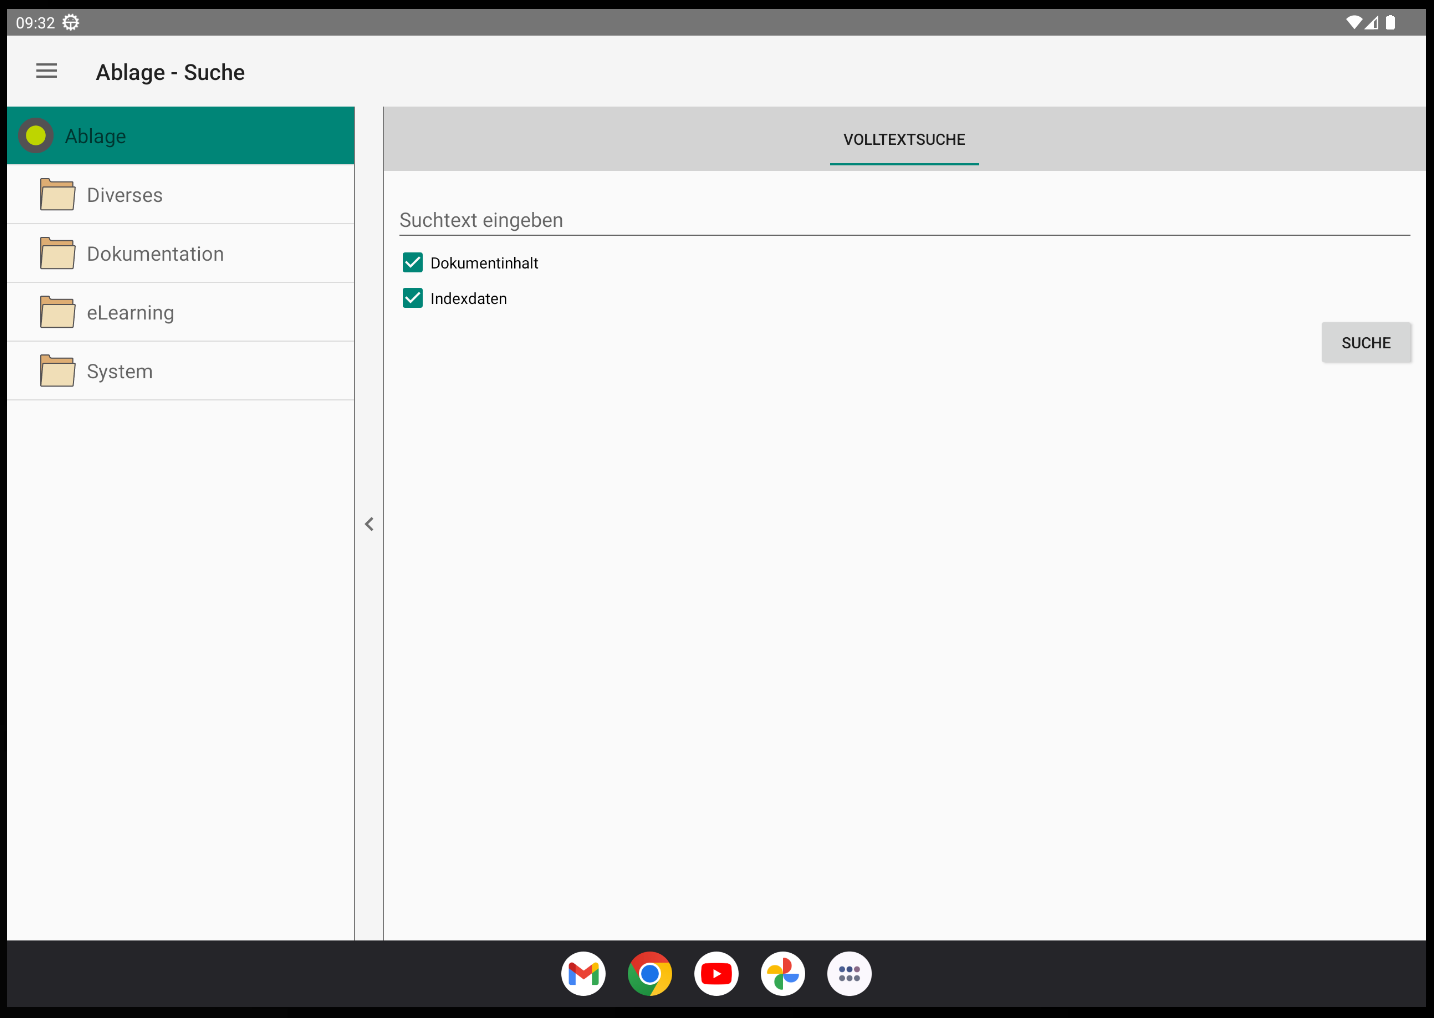1434x1018 pixels.
Task: Toggle the Indexdaten checkbox
Action: (413, 298)
